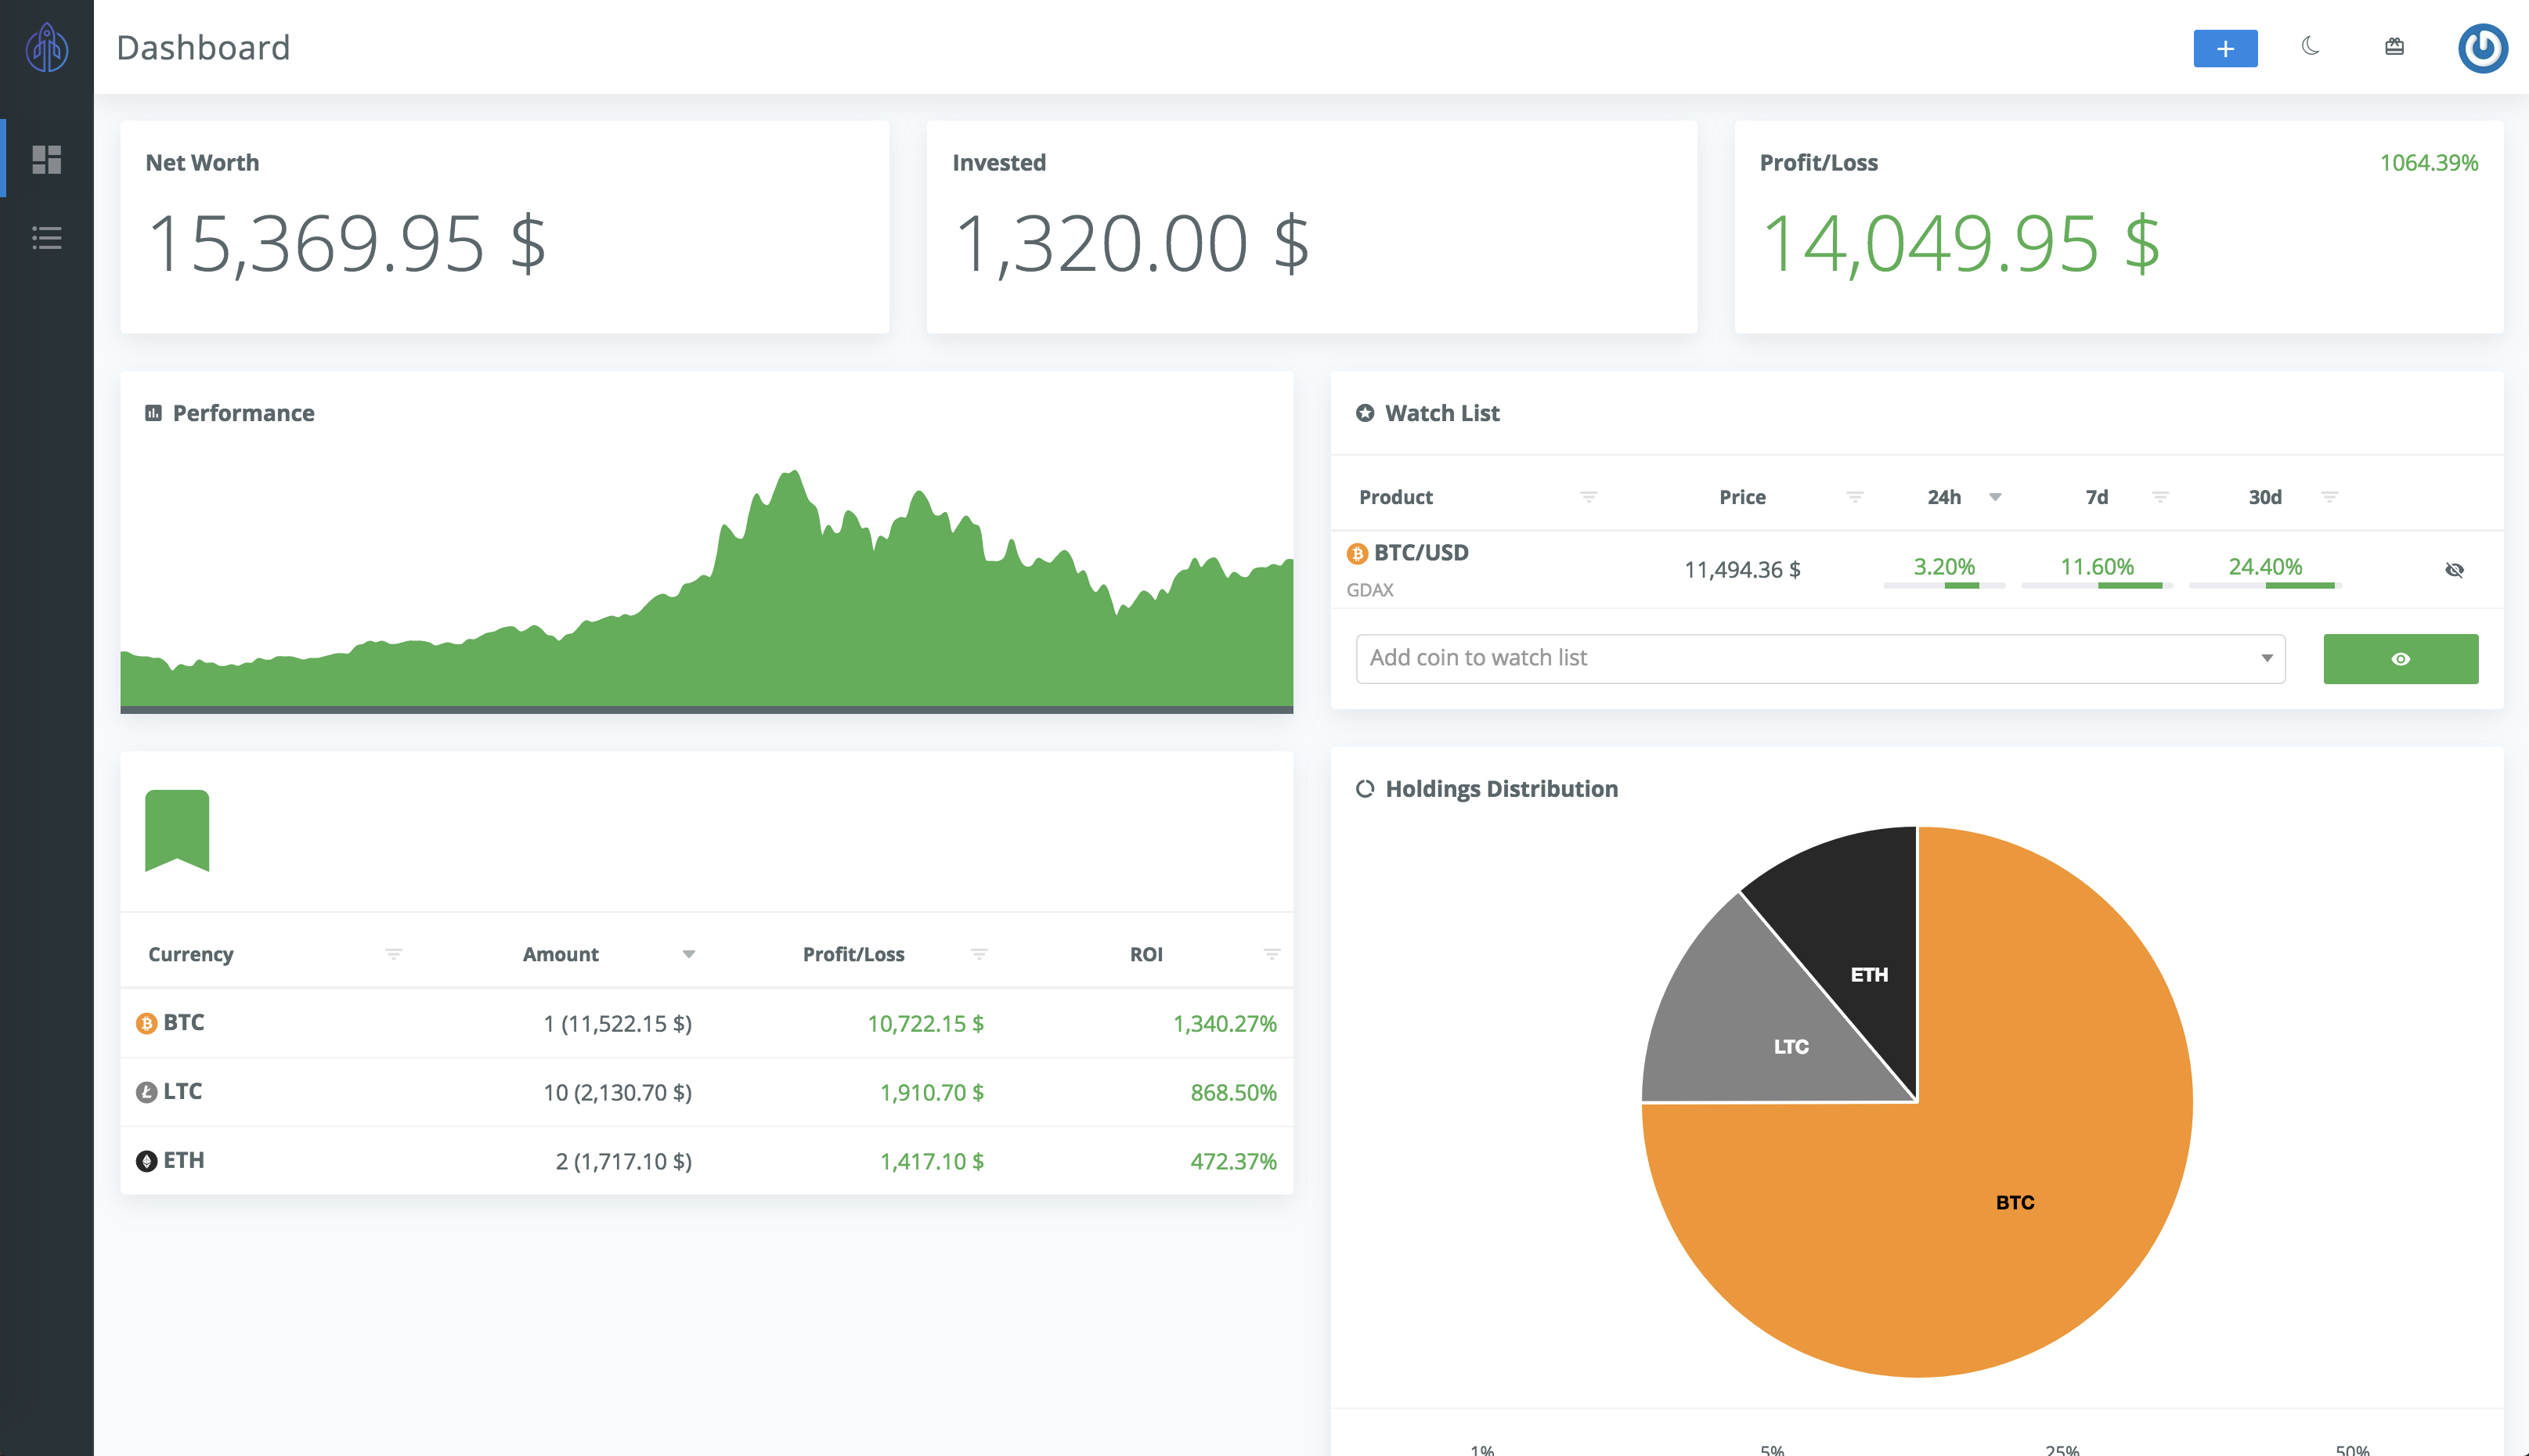Sort watch list by 24h arrow
2529x1456 pixels.
click(1995, 497)
